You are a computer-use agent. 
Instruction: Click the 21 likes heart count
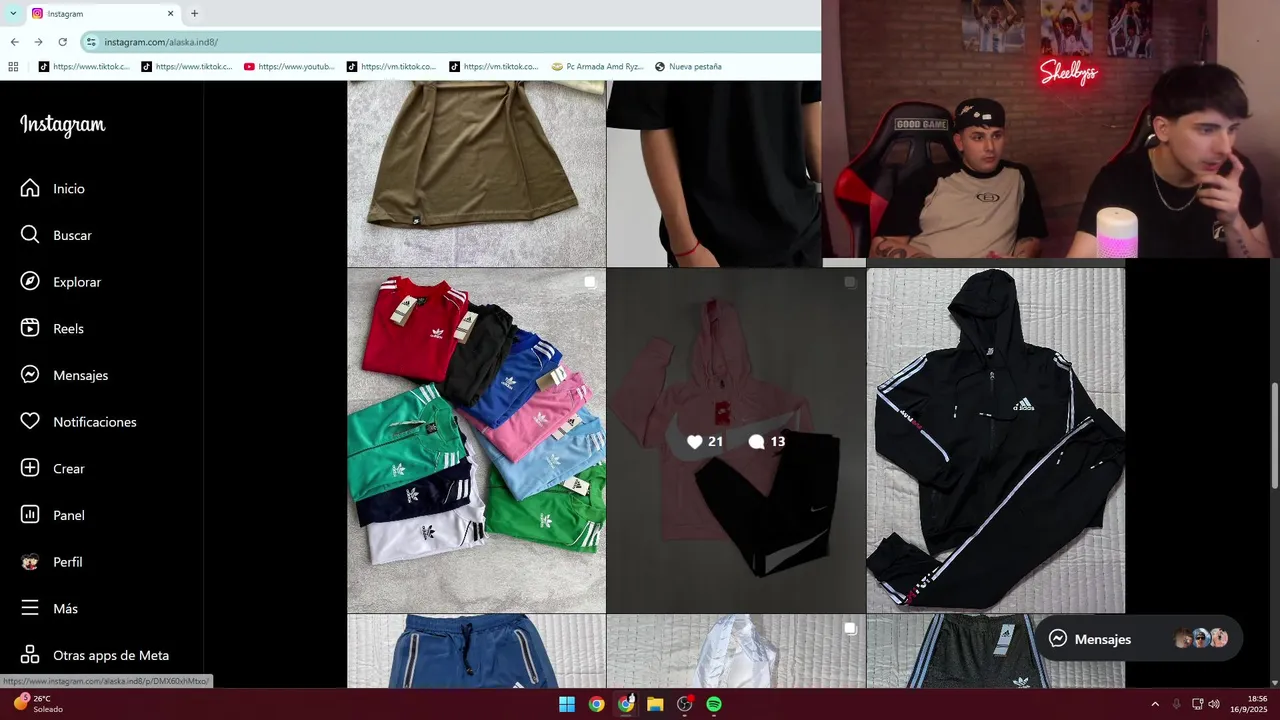[705, 441]
